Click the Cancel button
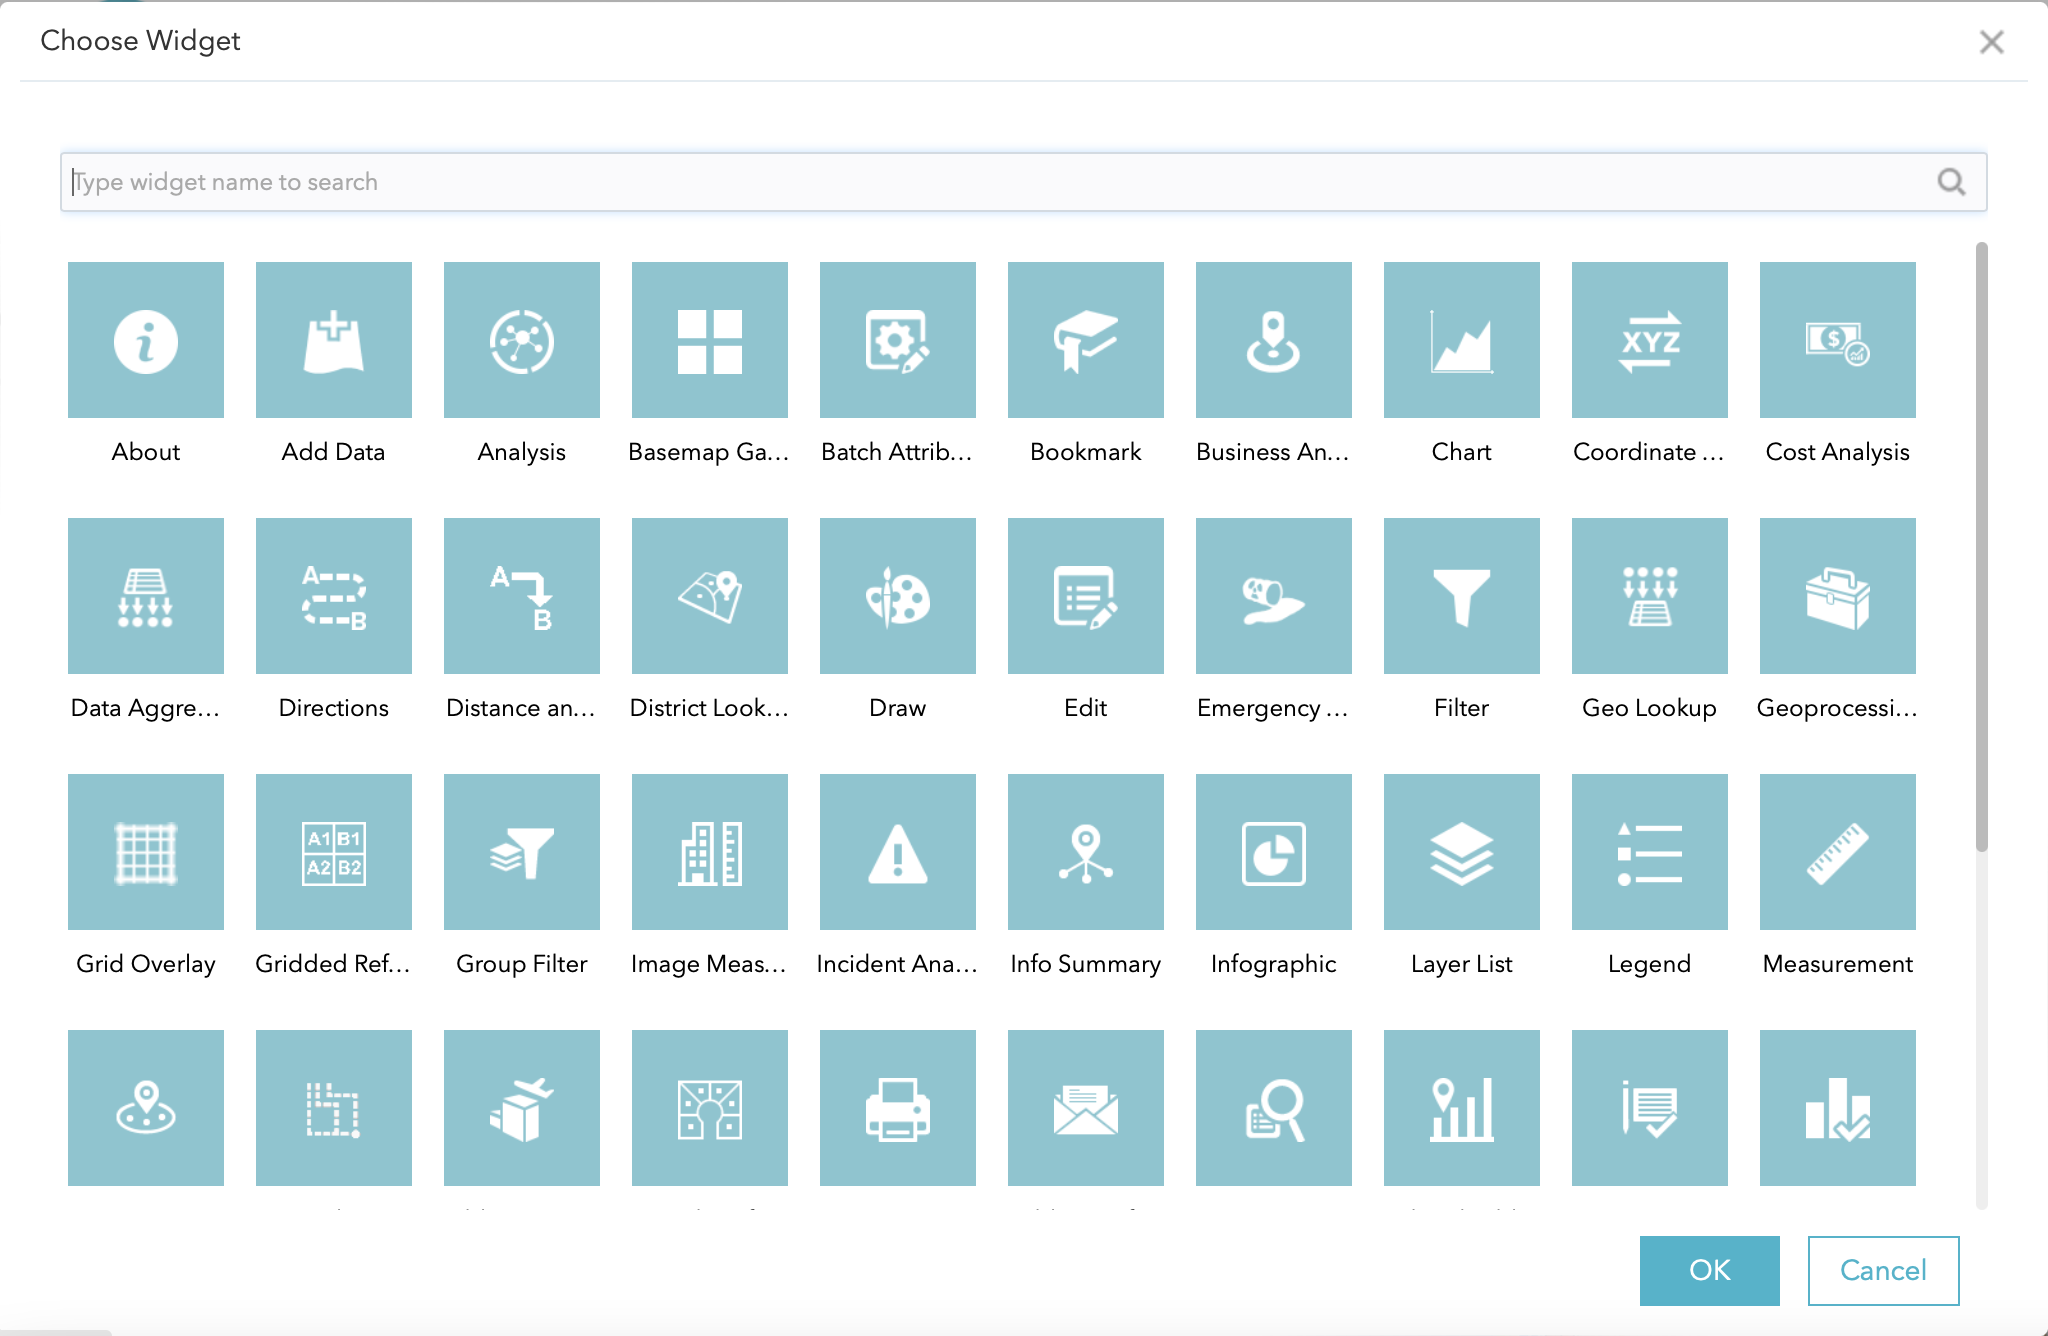The image size is (2048, 1336). [x=1883, y=1270]
